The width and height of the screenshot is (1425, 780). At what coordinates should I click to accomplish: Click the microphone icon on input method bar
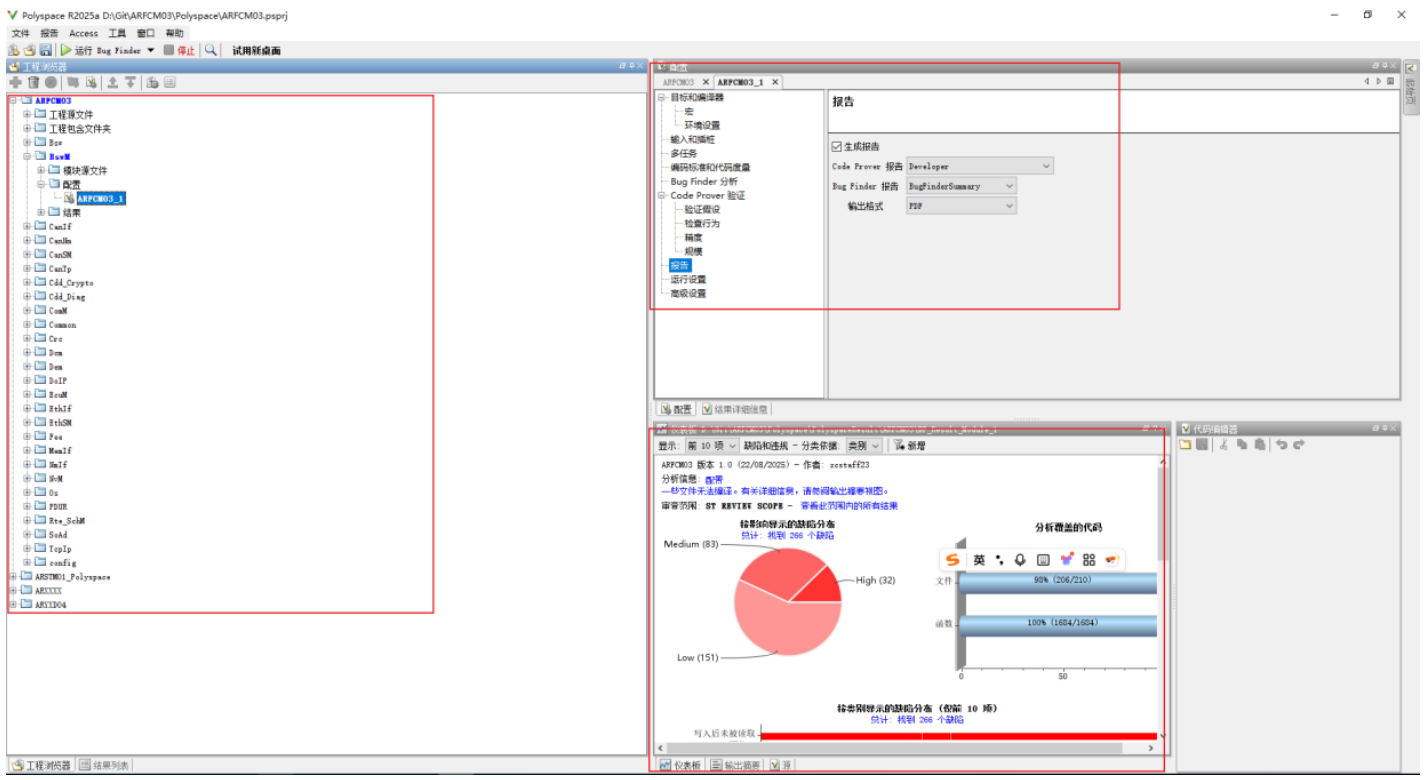pos(1020,560)
